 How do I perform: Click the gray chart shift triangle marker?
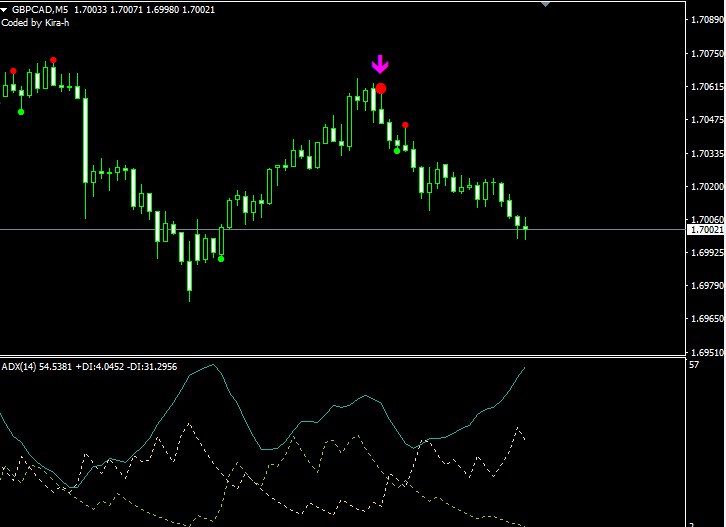point(545,4)
